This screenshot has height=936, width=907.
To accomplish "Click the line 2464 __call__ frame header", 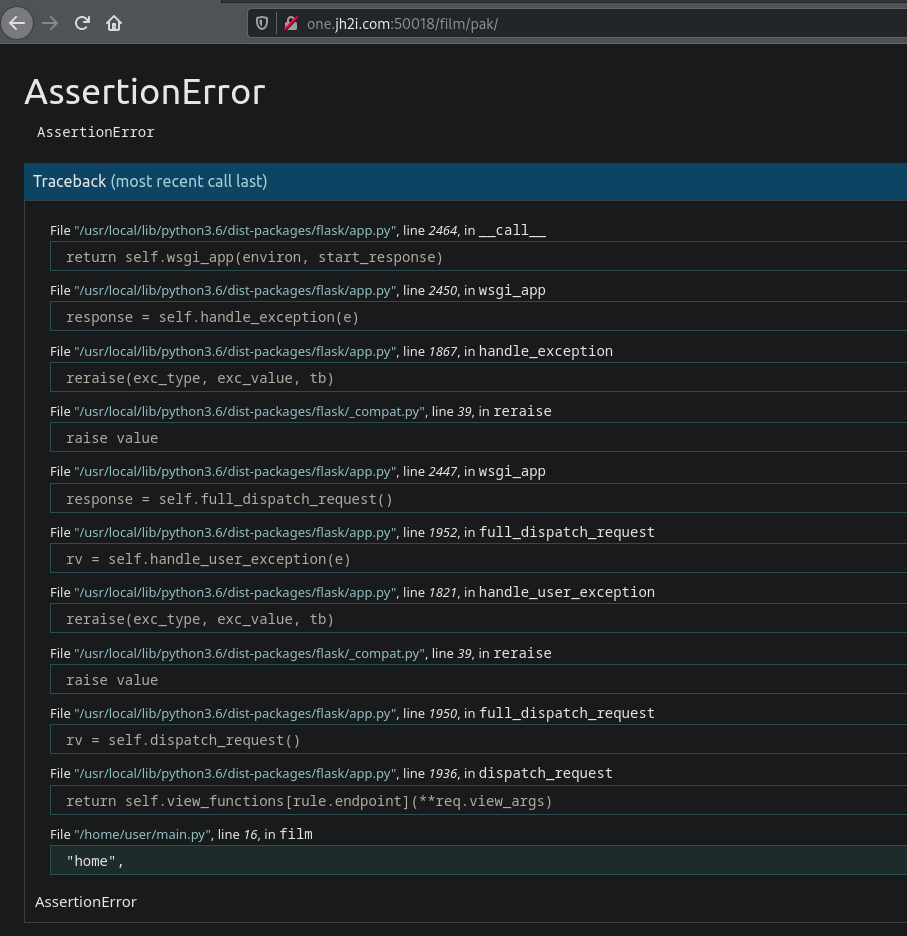I will pyautogui.click(x=298, y=230).
